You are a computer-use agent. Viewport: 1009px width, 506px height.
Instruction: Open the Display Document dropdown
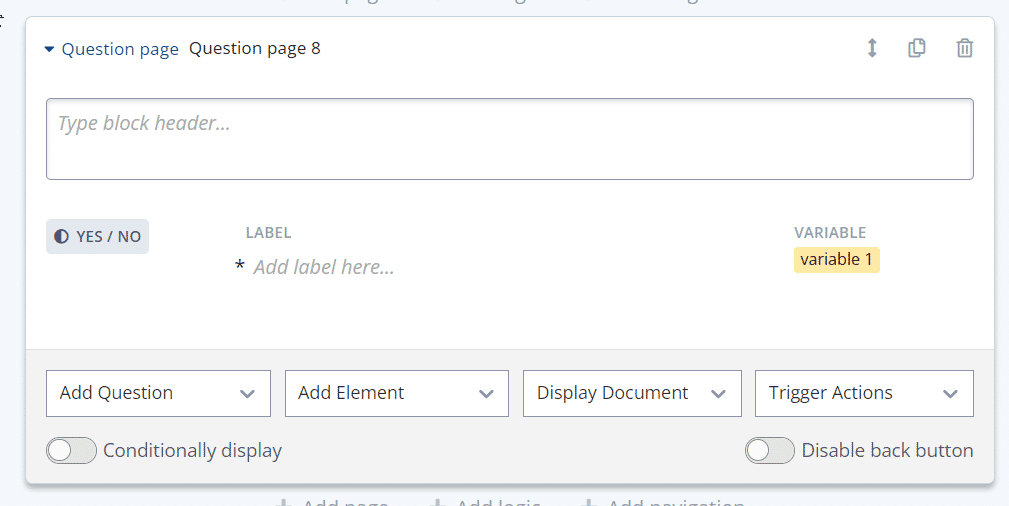coord(633,393)
